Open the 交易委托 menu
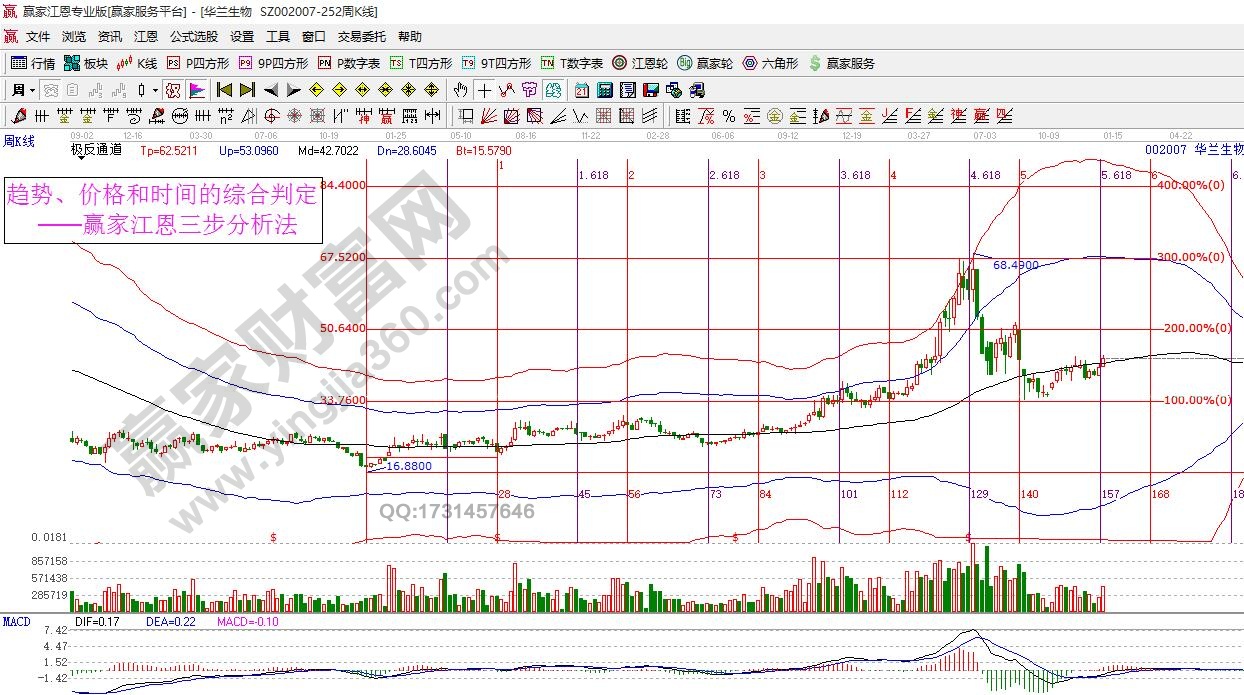 pyautogui.click(x=361, y=37)
